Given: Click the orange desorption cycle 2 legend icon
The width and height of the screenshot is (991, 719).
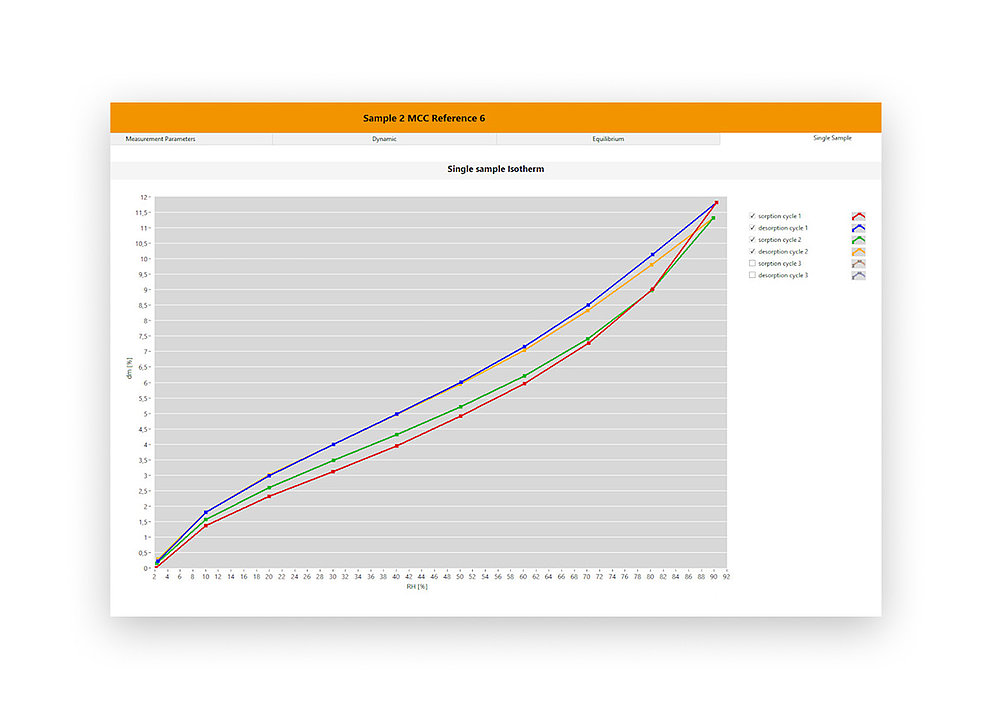Looking at the screenshot, I should pos(858,251).
